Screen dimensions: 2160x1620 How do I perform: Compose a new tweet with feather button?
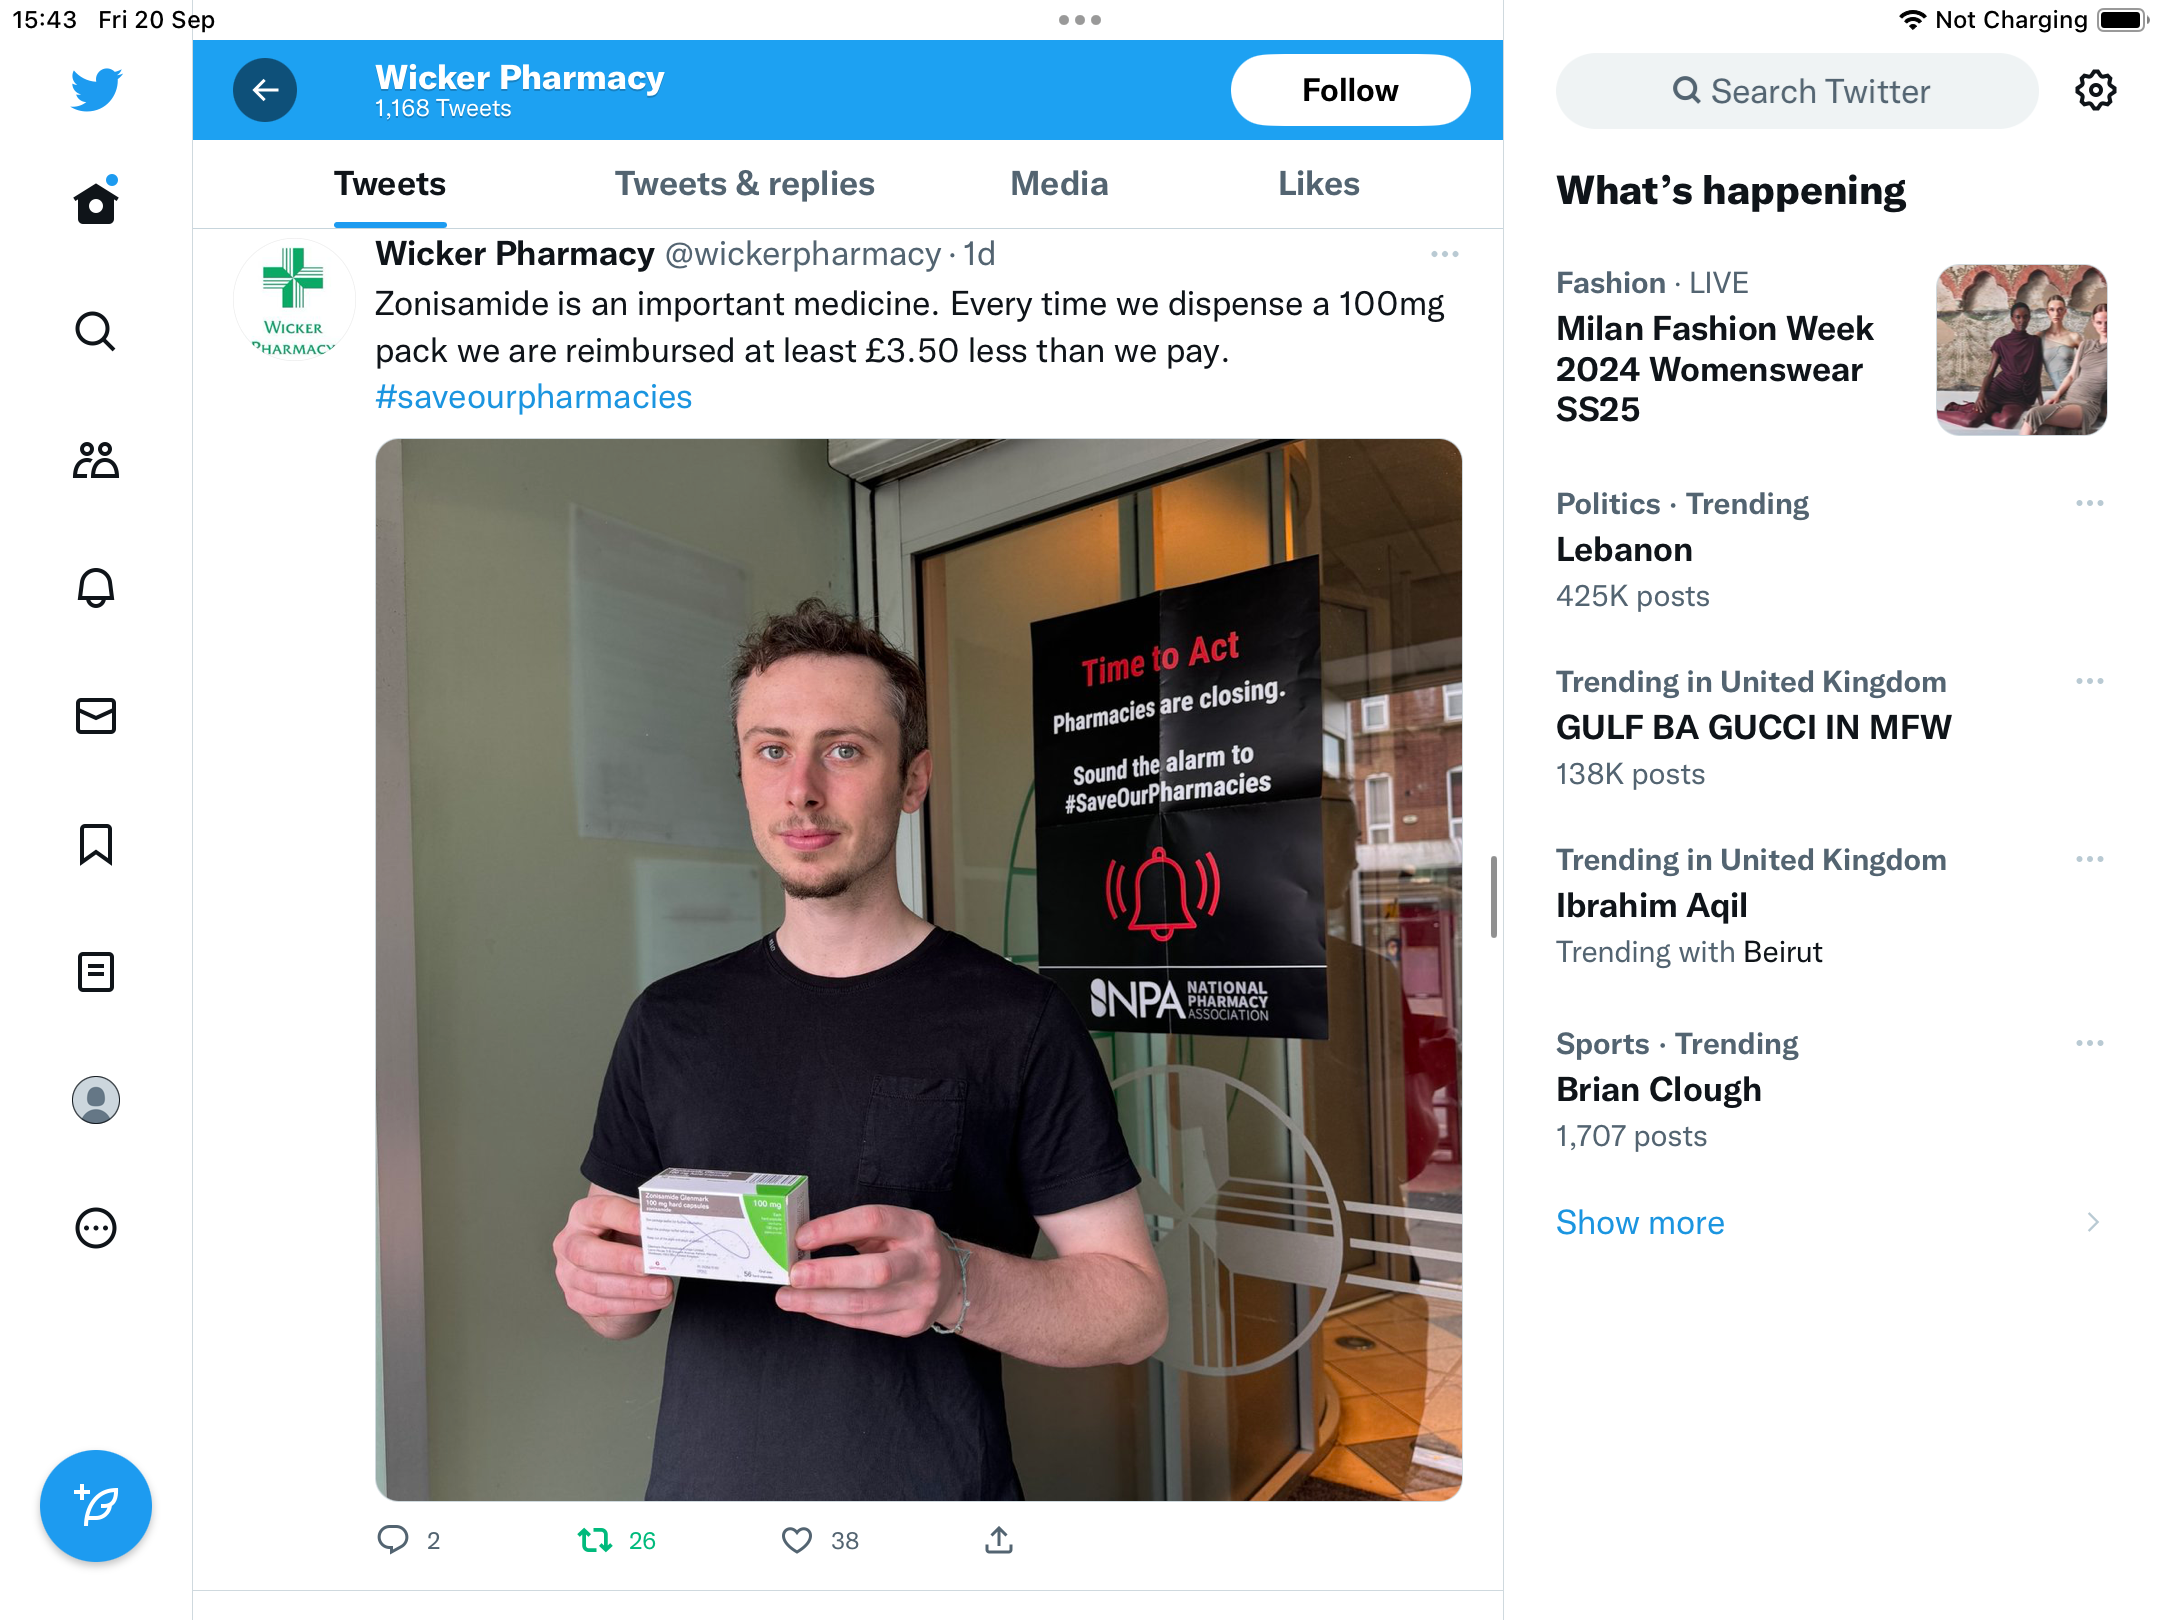click(x=96, y=1506)
